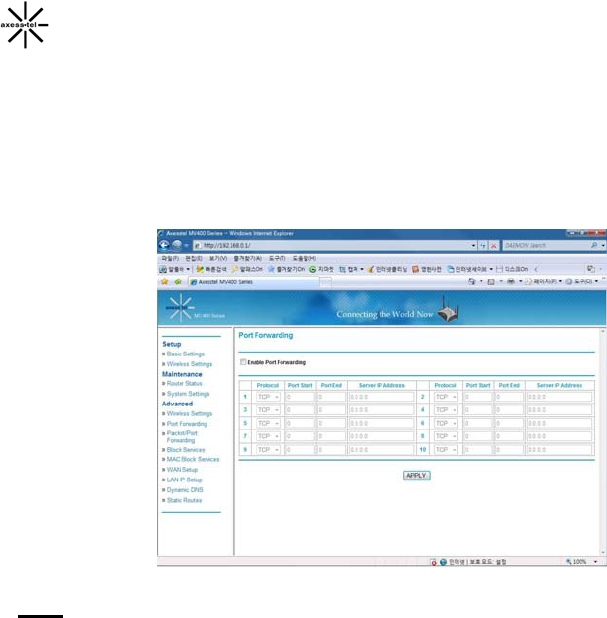This screenshot has width=607, height=618.
Task: Open Router Status link
Action: coord(184,383)
